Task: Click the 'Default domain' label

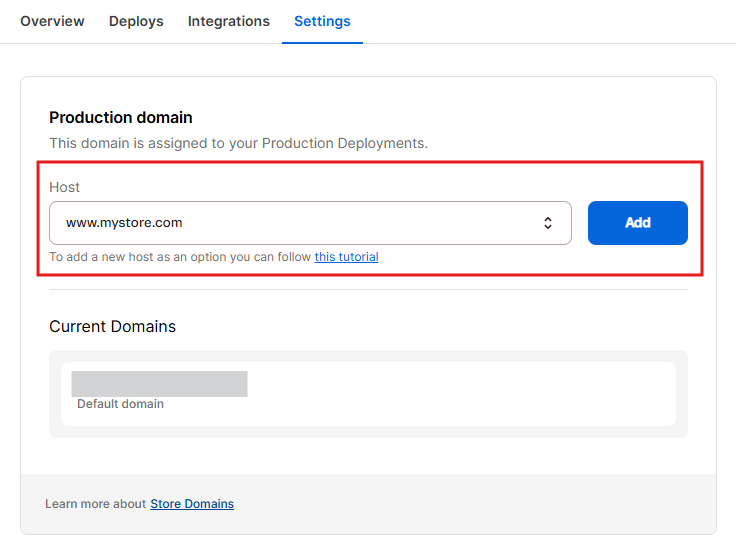Action: [x=121, y=404]
